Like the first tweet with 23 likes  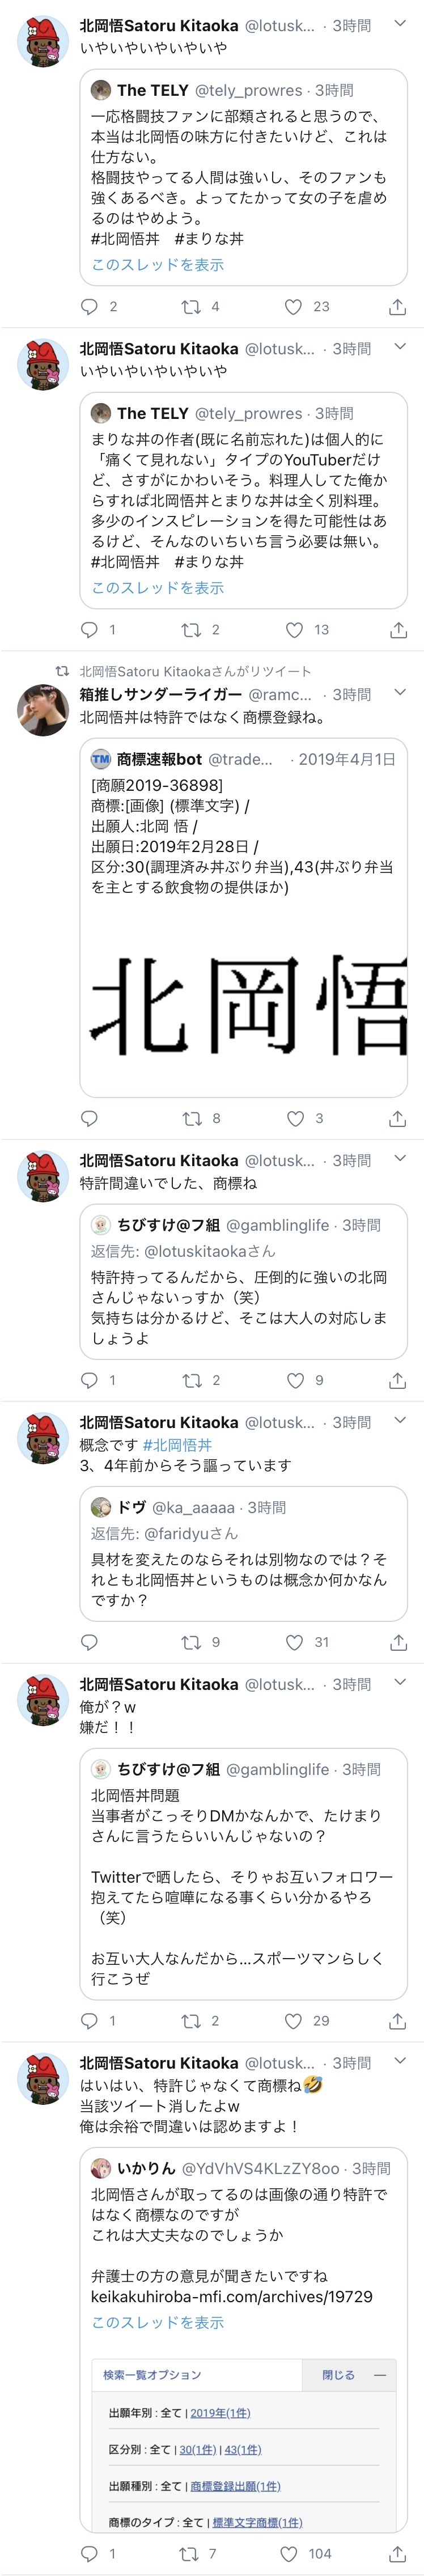(x=294, y=307)
